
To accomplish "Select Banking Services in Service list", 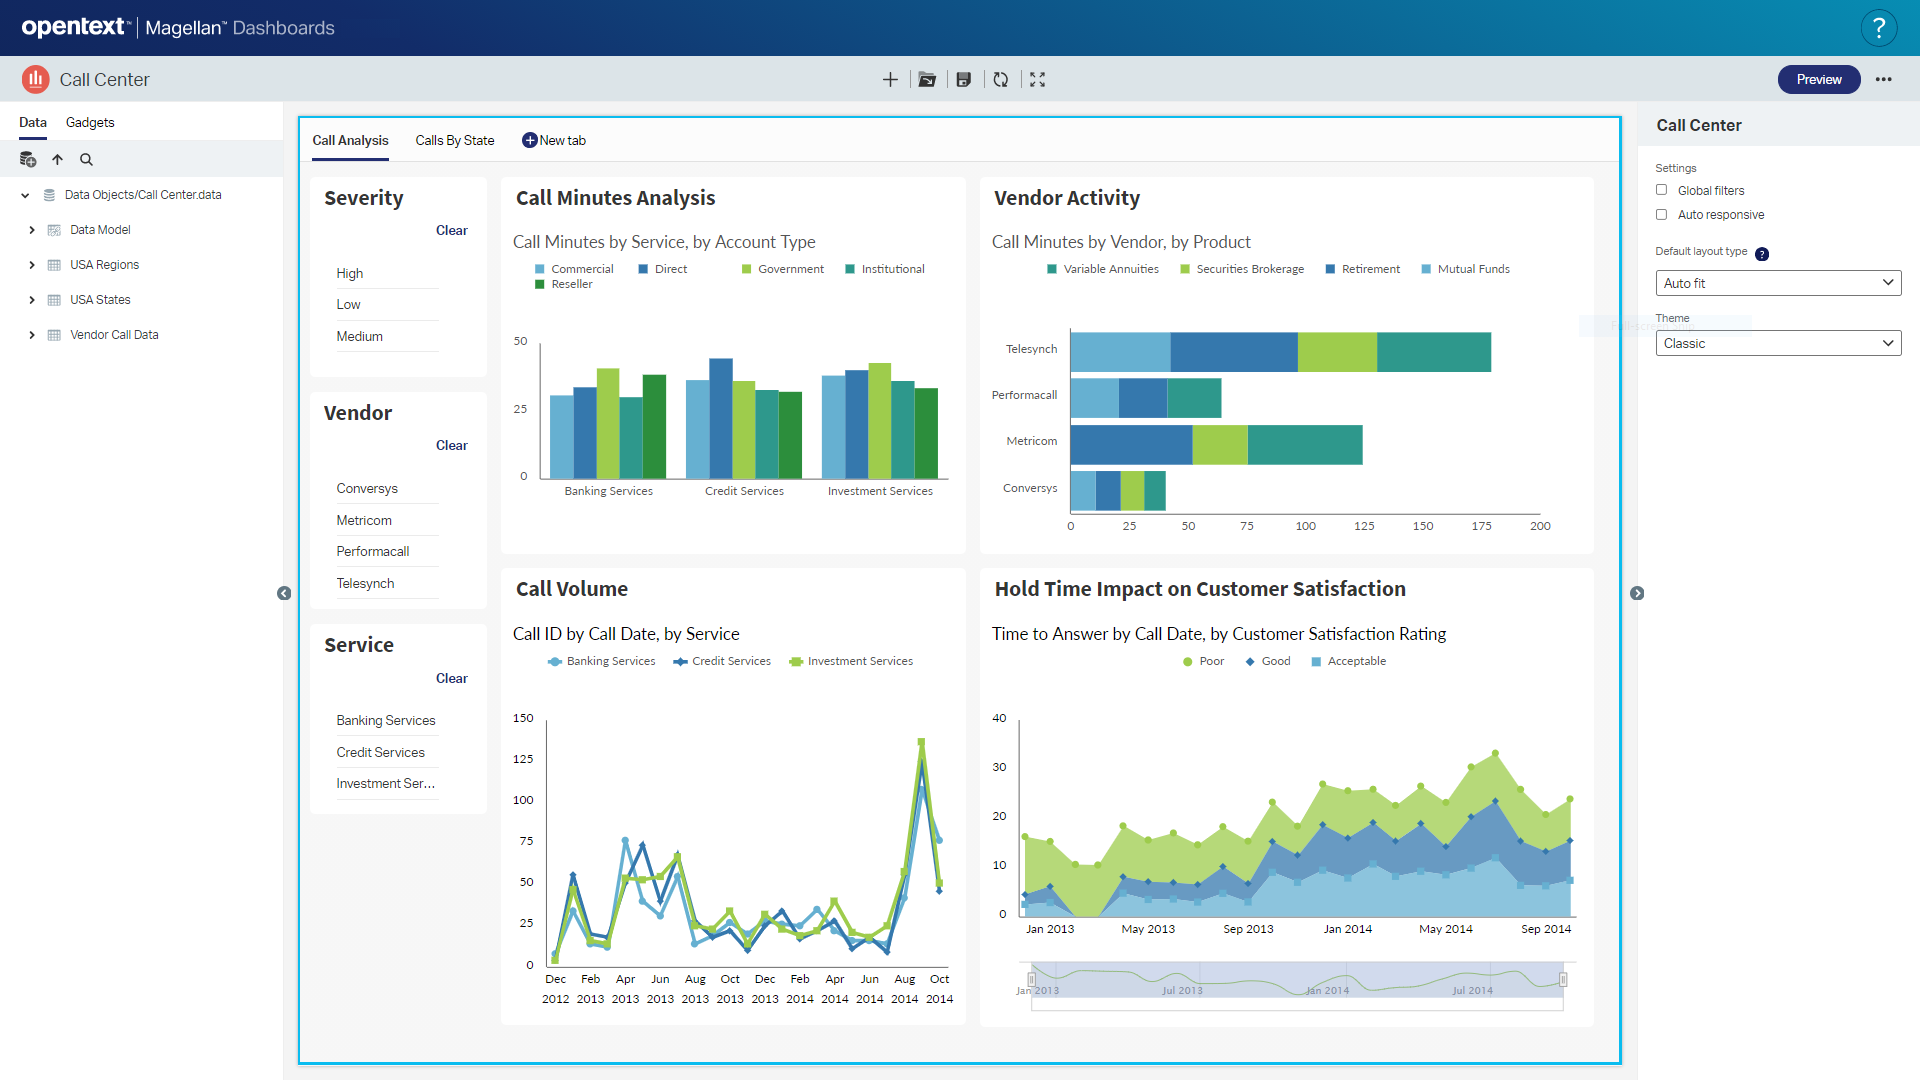I will pos(387,720).
